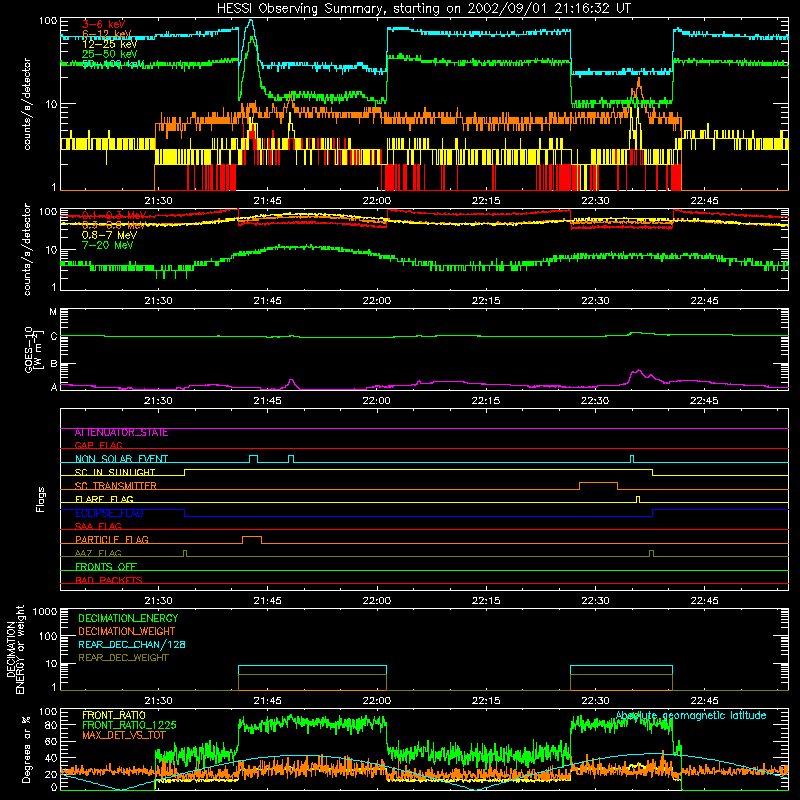Click the M class label on GOES axis
Image resolution: width=800 pixels, height=800 pixels.
[x=53, y=312]
